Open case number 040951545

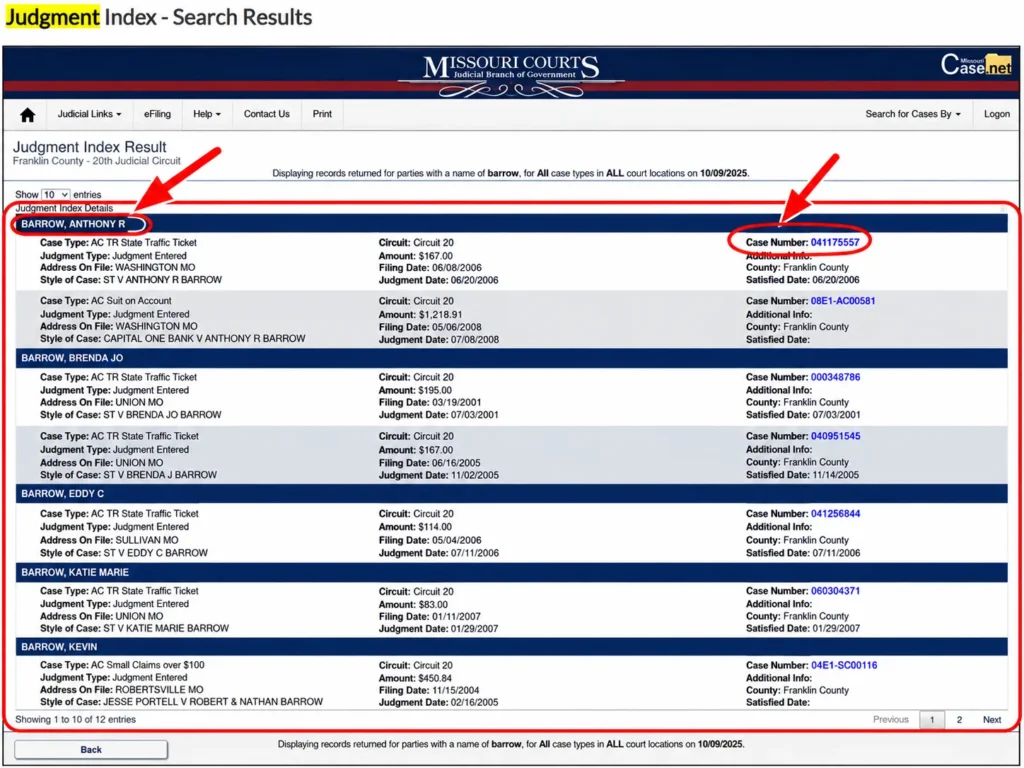pyautogui.click(x=835, y=436)
